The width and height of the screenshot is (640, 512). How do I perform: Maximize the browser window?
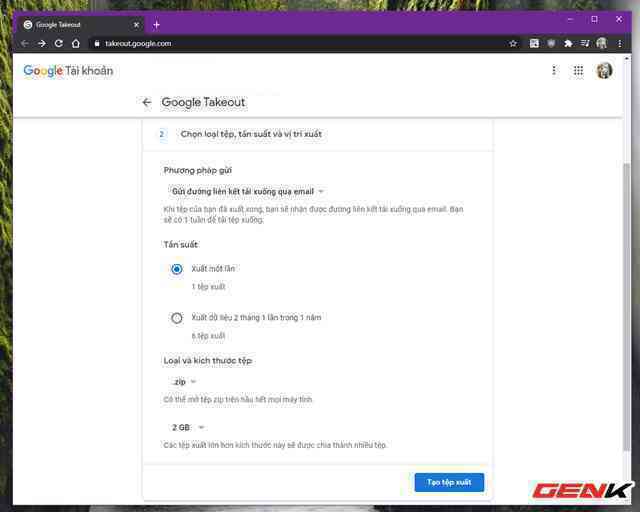[595, 20]
